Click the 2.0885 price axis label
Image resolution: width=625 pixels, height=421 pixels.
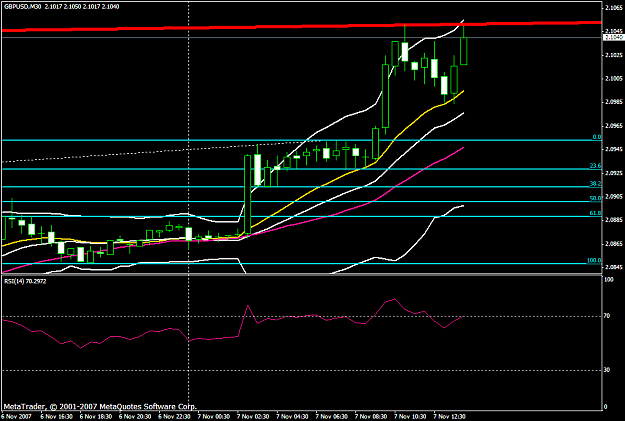pos(614,220)
